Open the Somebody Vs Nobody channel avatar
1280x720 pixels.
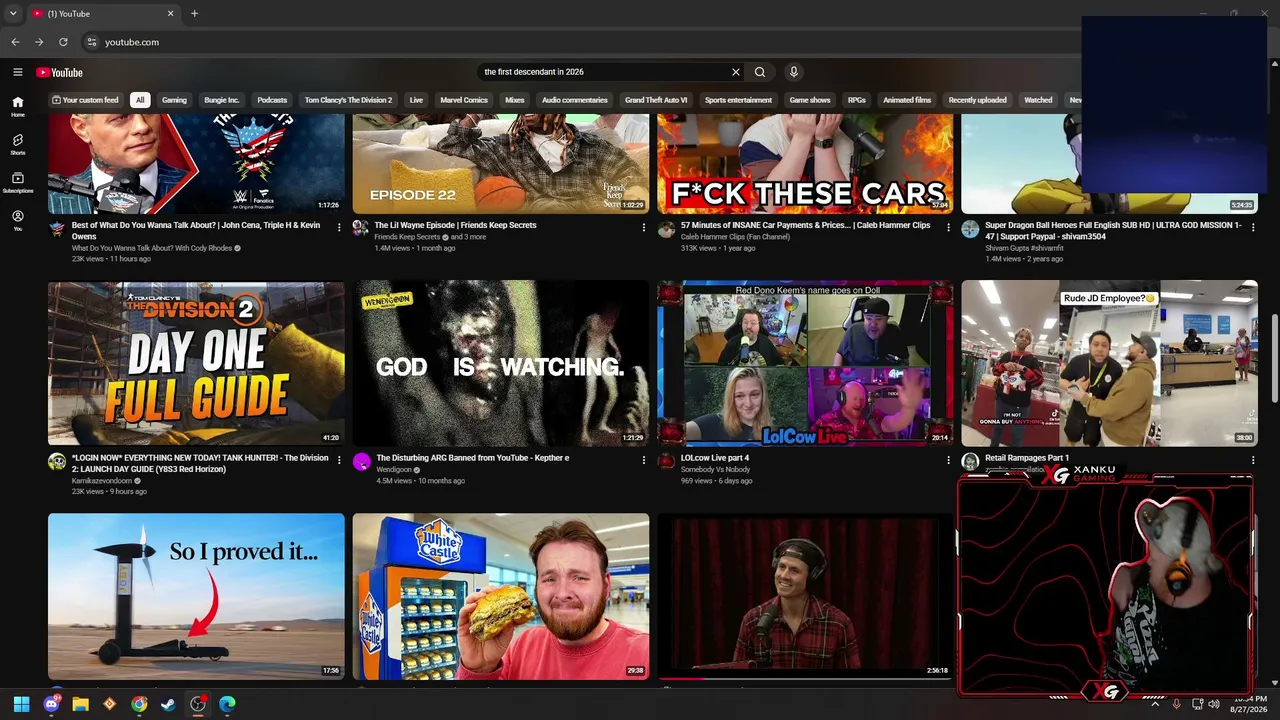[666, 462]
